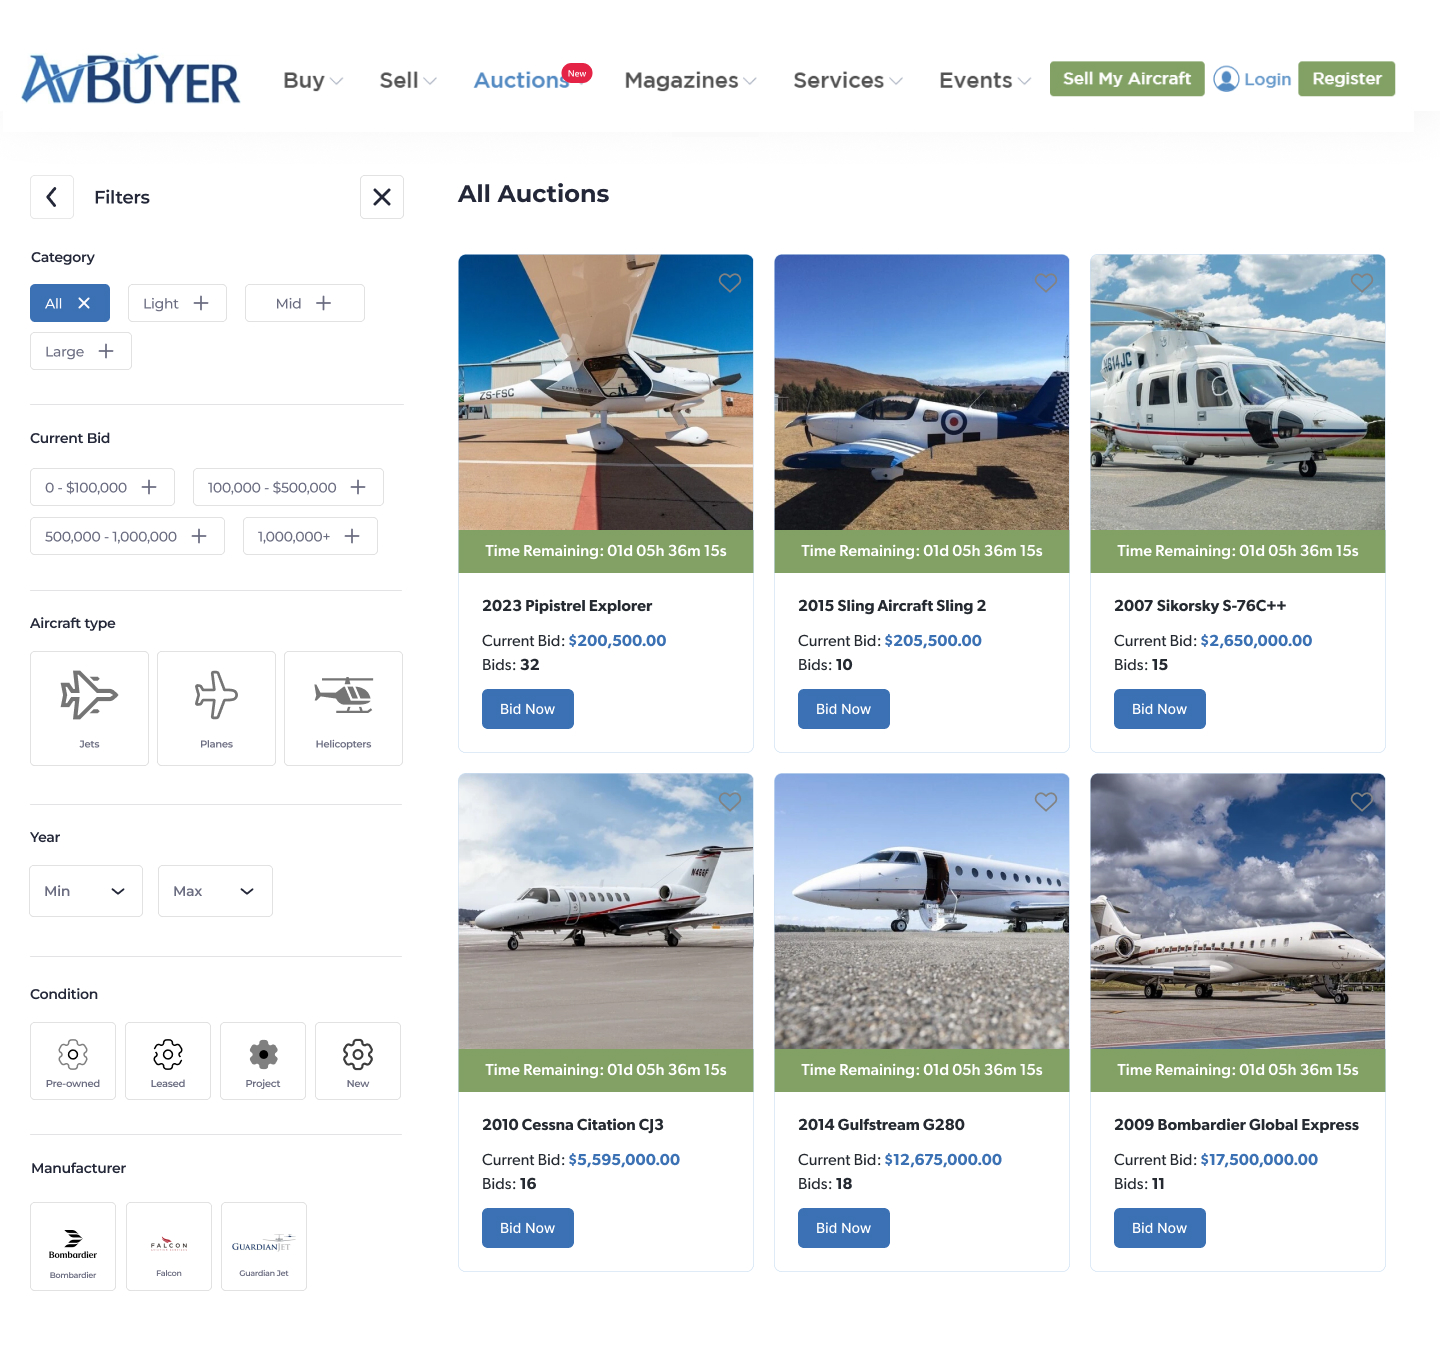Filter by Falcon manufacturer logo
Image resolution: width=1440 pixels, height=1348 pixels.
point(169,1246)
